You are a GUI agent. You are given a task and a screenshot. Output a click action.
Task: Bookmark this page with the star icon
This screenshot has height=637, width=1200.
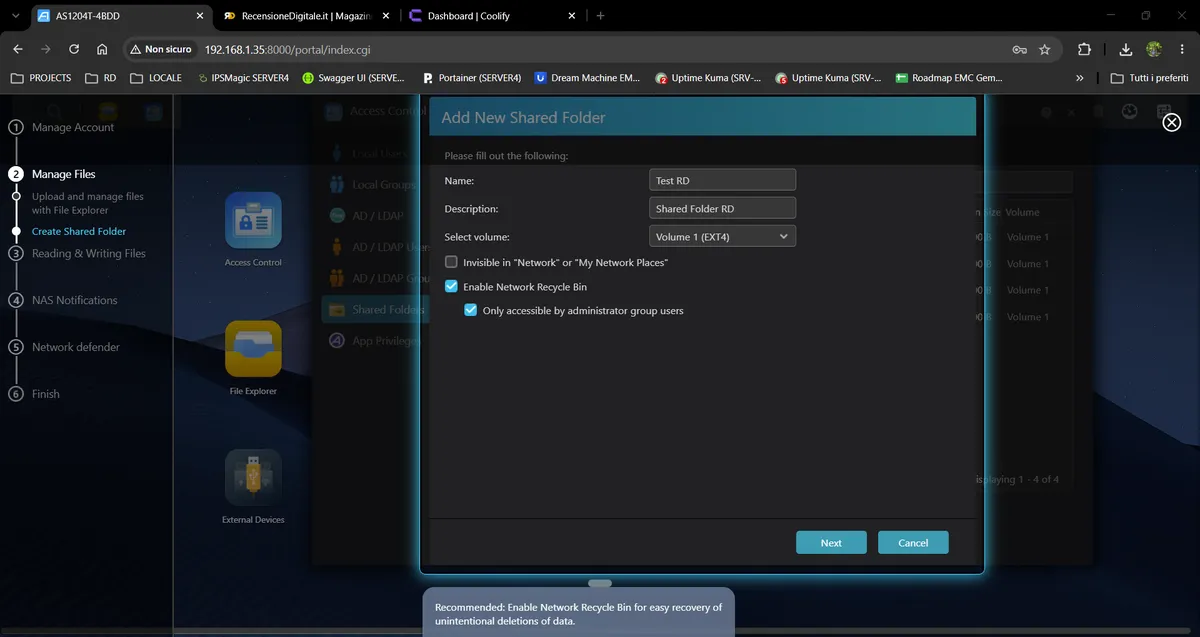click(x=1045, y=49)
